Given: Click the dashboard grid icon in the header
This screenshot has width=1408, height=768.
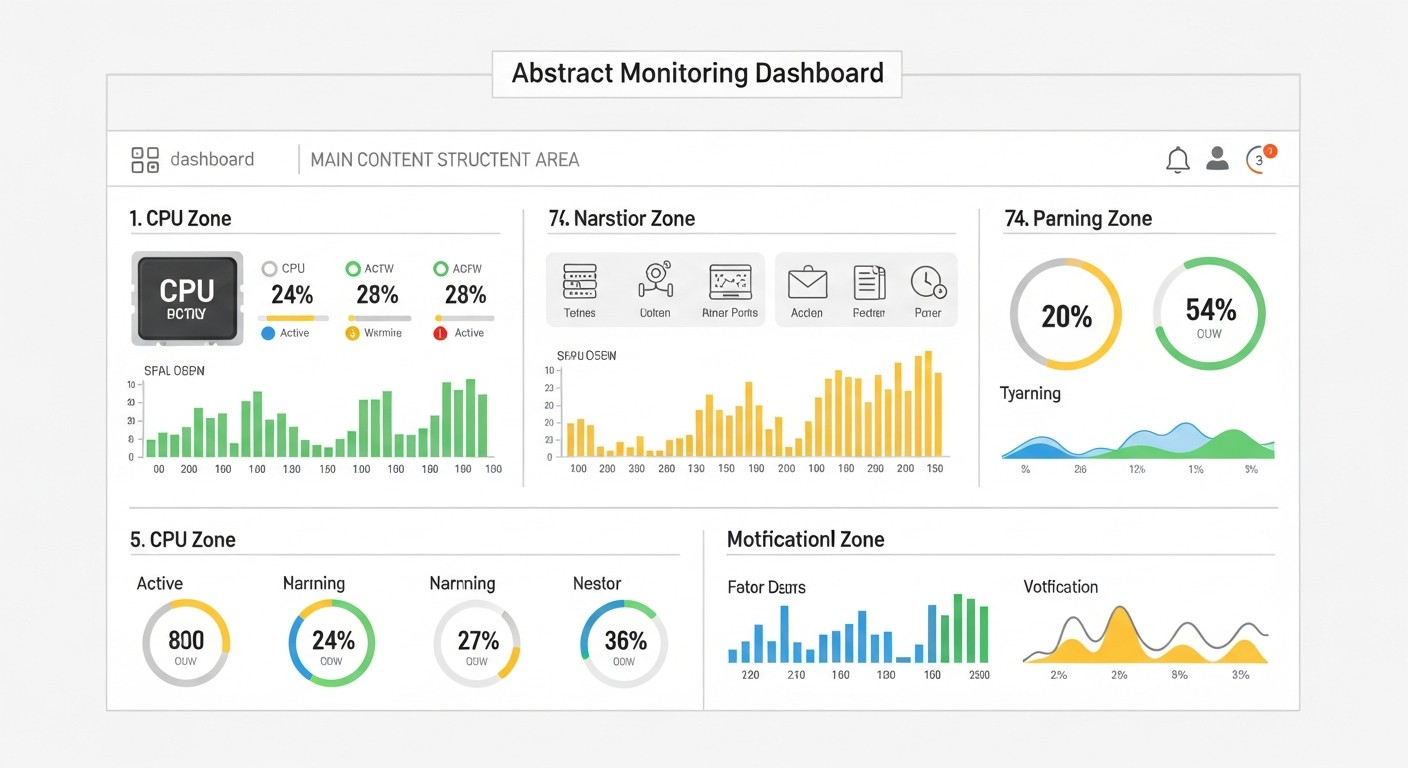Looking at the screenshot, I should point(144,158).
